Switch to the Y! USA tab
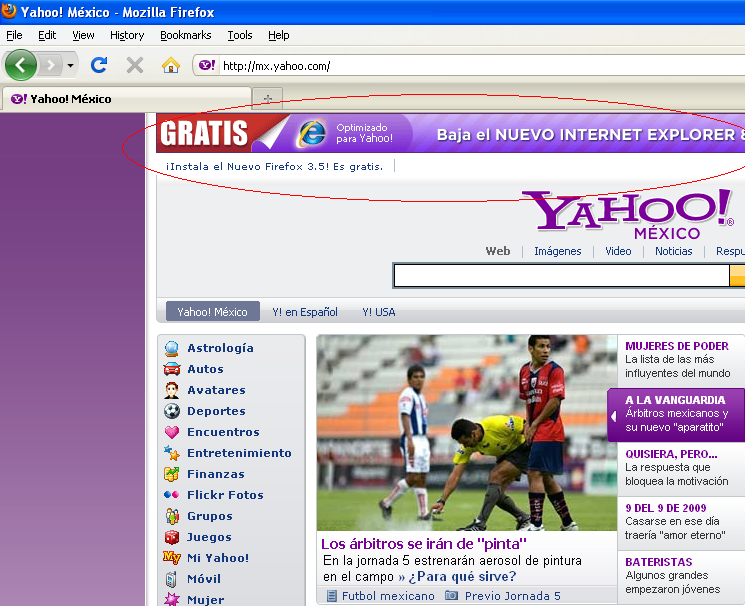Screen dimensions: 745x606 click(379, 312)
